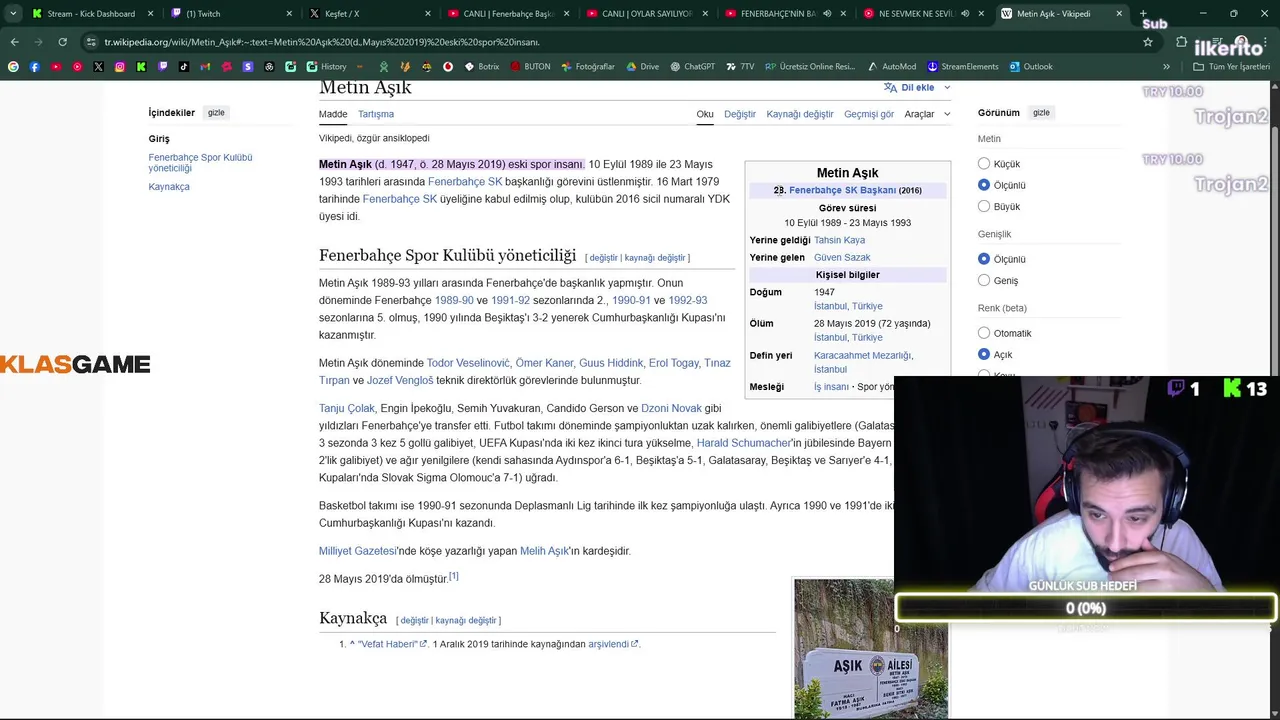The width and height of the screenshot is (1280, 720).
Task: Open the Değiştir edit tab
Action: pyautogui.click(x=740, y=114)
